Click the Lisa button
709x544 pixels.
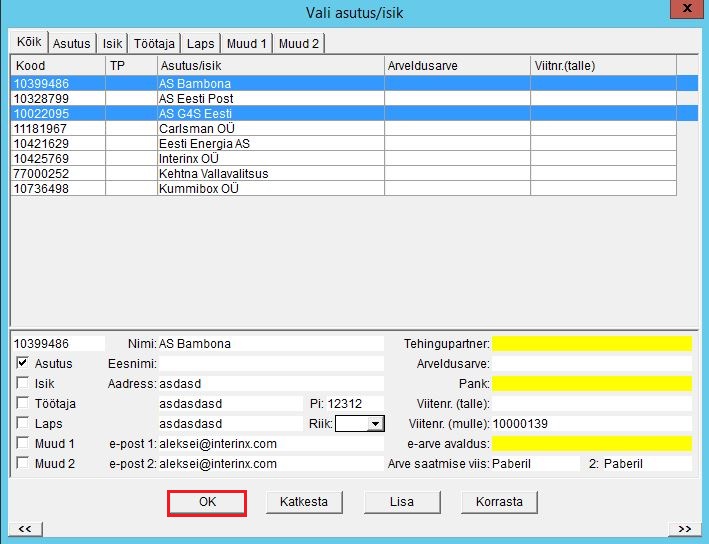402,502
